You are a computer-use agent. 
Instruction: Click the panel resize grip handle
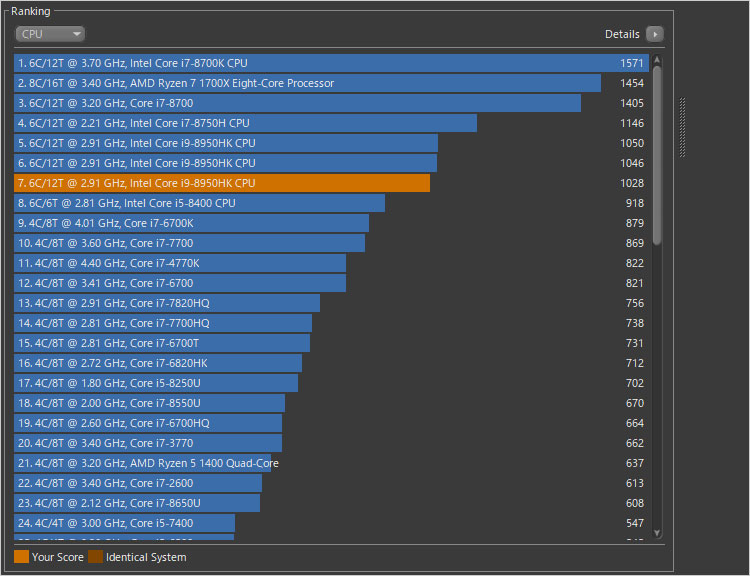click(683, 127)
